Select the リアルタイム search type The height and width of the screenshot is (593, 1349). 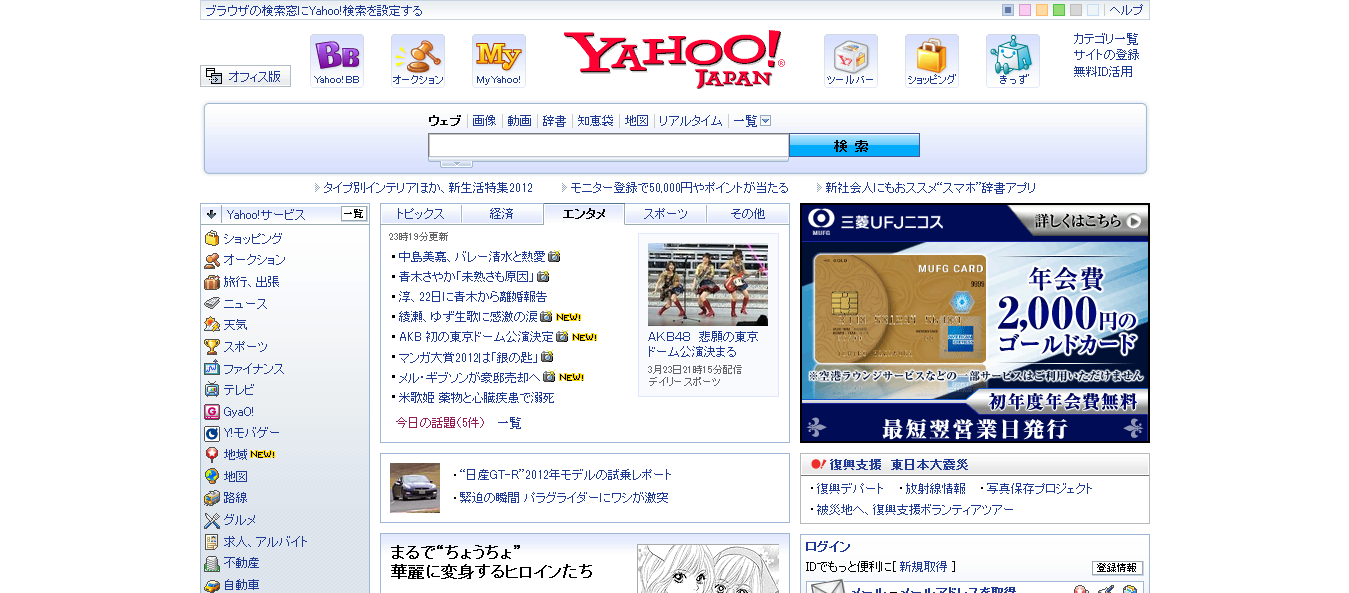point(690,121)
